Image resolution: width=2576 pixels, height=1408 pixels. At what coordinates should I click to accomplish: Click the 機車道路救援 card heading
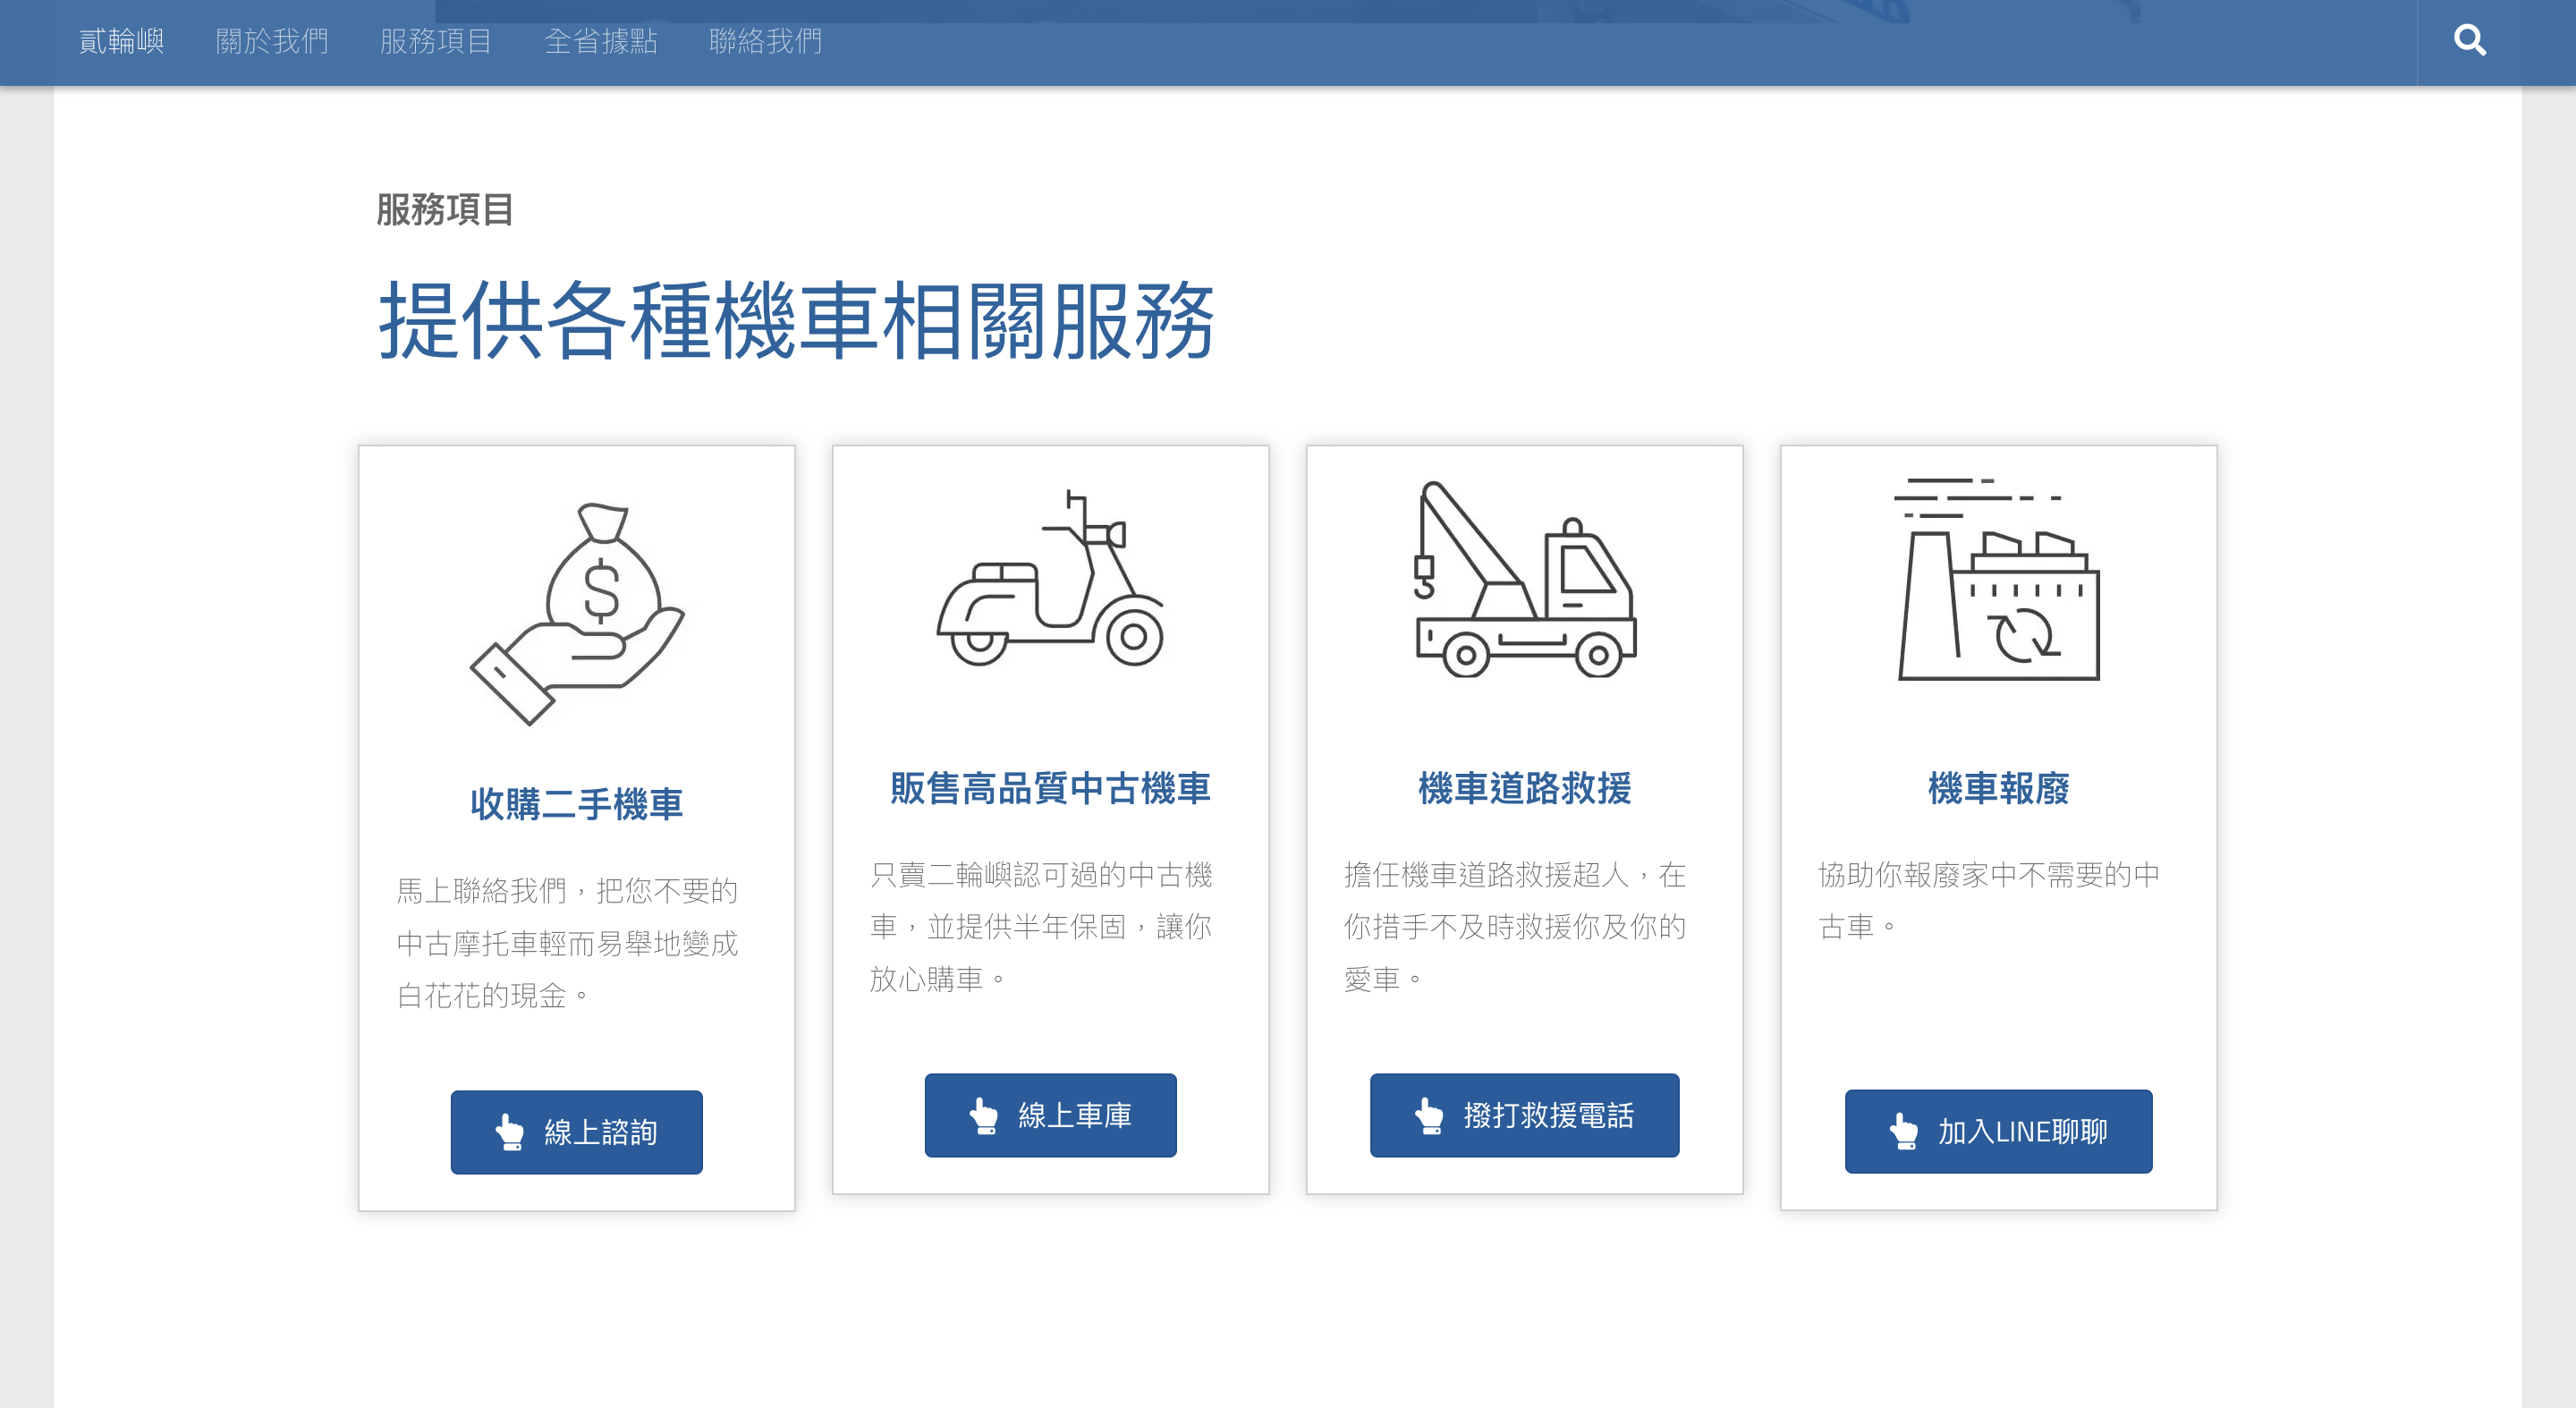click(x=1524, y=788)
